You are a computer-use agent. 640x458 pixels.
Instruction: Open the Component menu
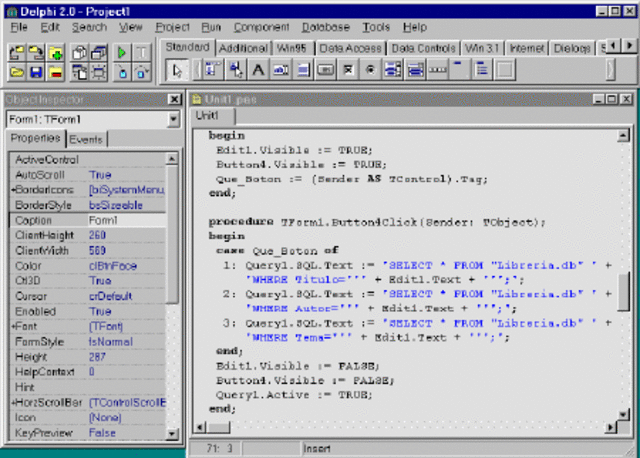click(x=261, y=27)
